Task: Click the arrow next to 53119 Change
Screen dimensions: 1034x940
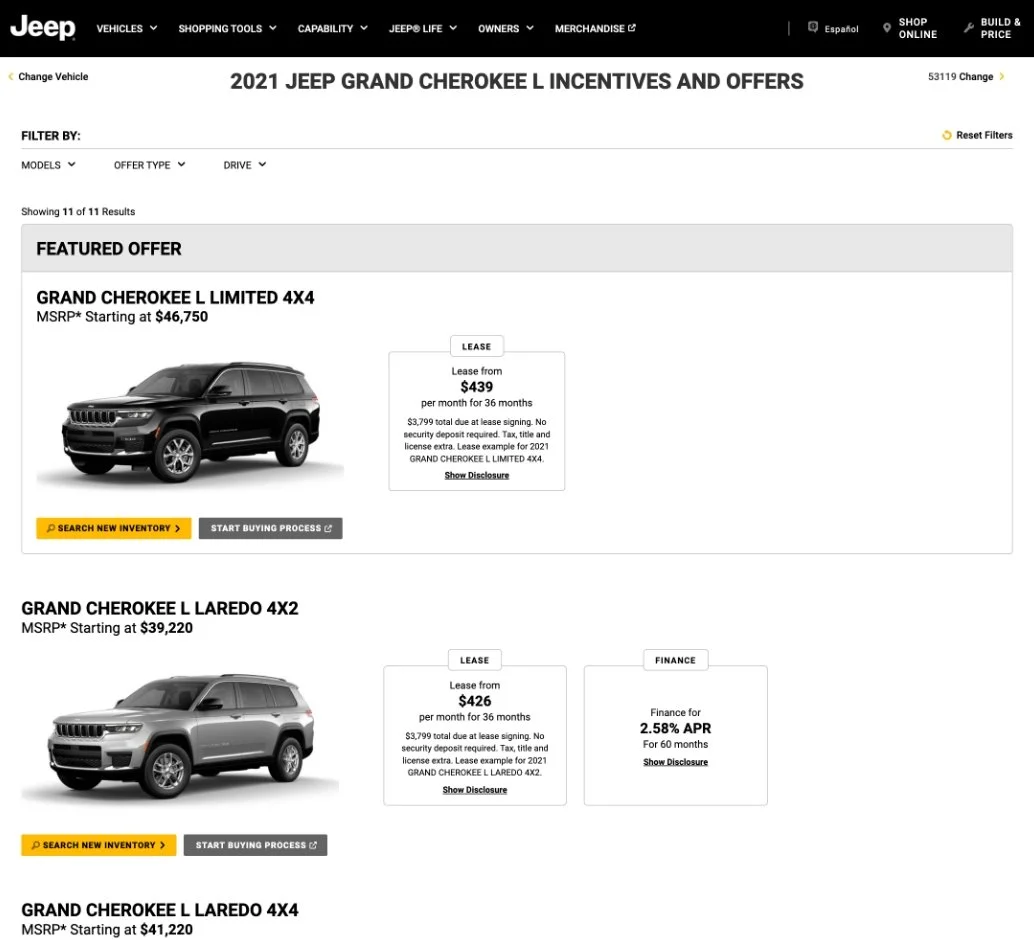Action: coord(1002,77)
